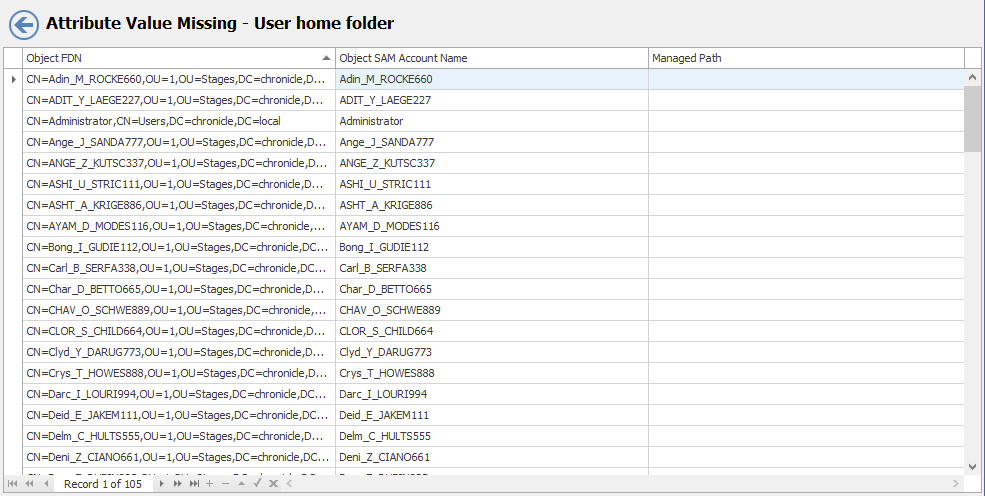Click the blue back arrow button
The width and height of the screenshot is (985, 496).
[x=23, y=23]
